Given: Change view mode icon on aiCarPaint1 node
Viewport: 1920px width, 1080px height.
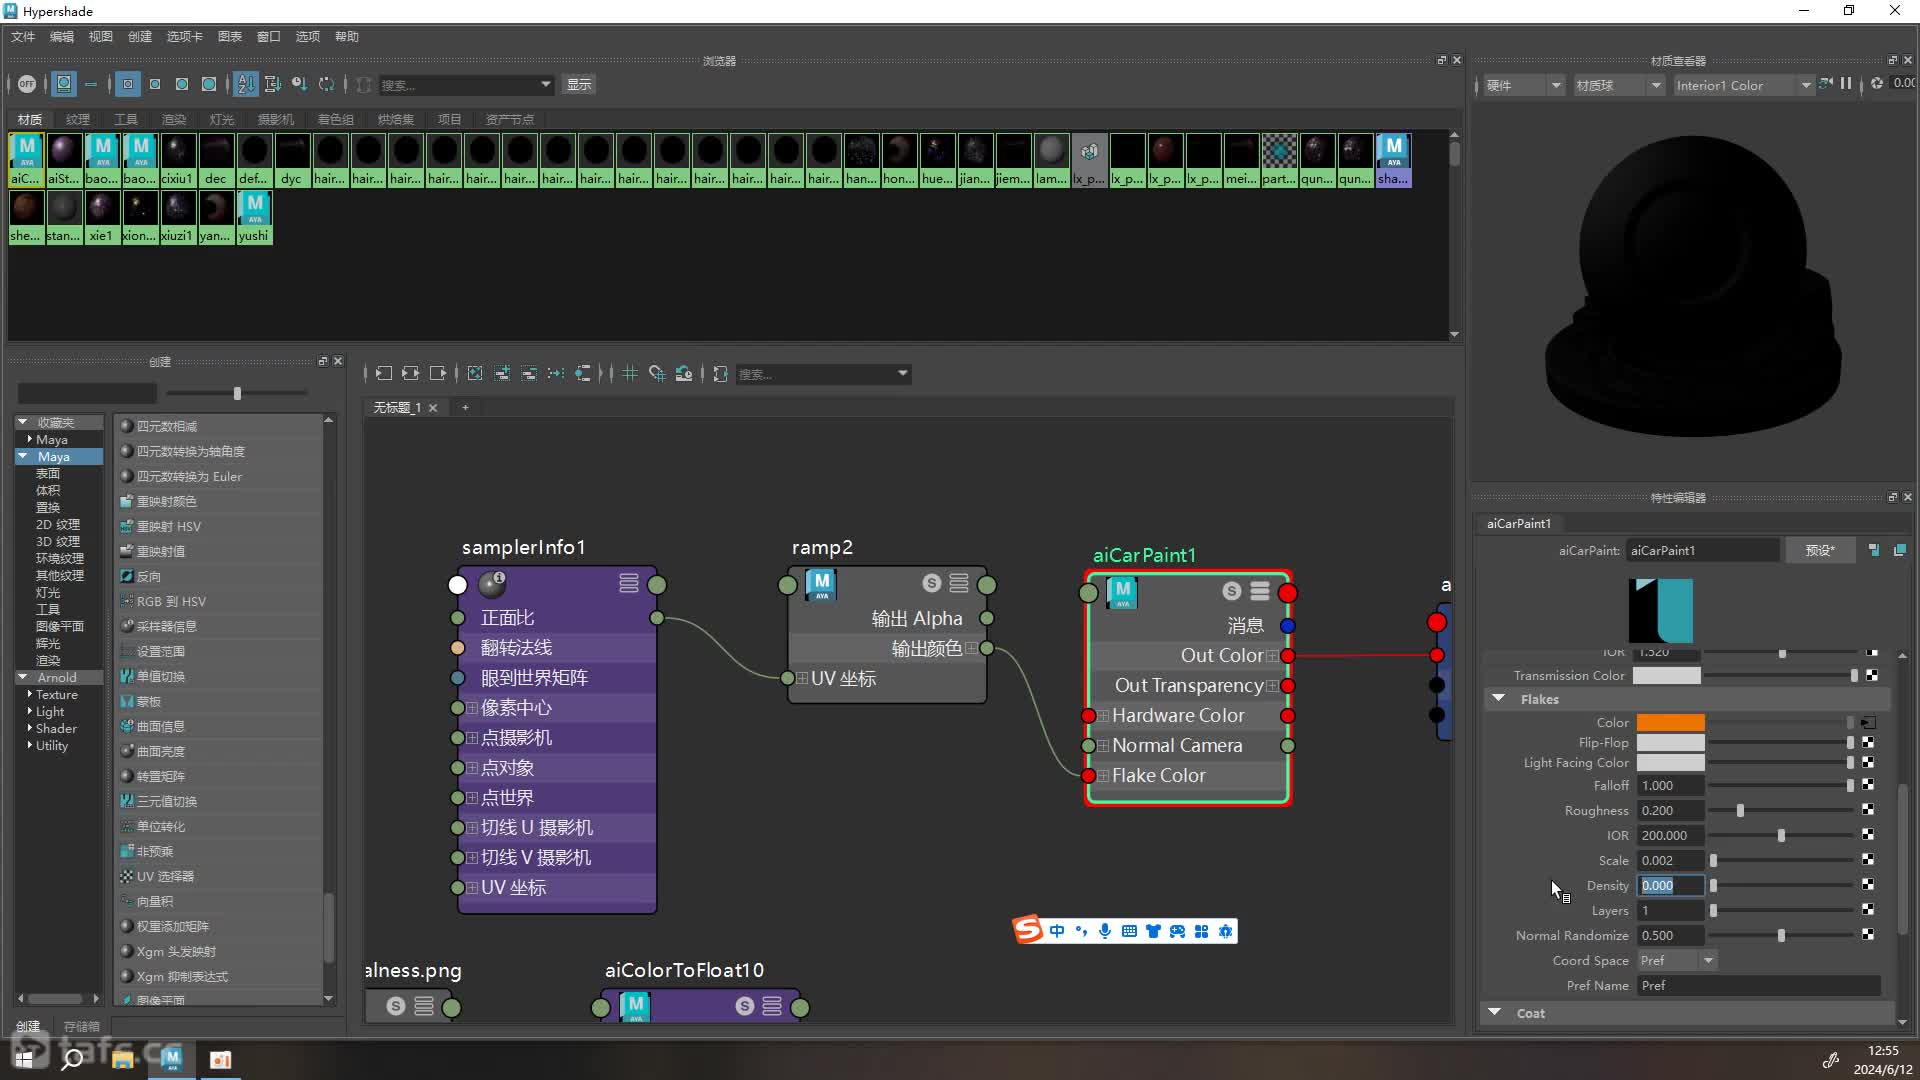Looking at the screenshot, I should [1260, 592].
